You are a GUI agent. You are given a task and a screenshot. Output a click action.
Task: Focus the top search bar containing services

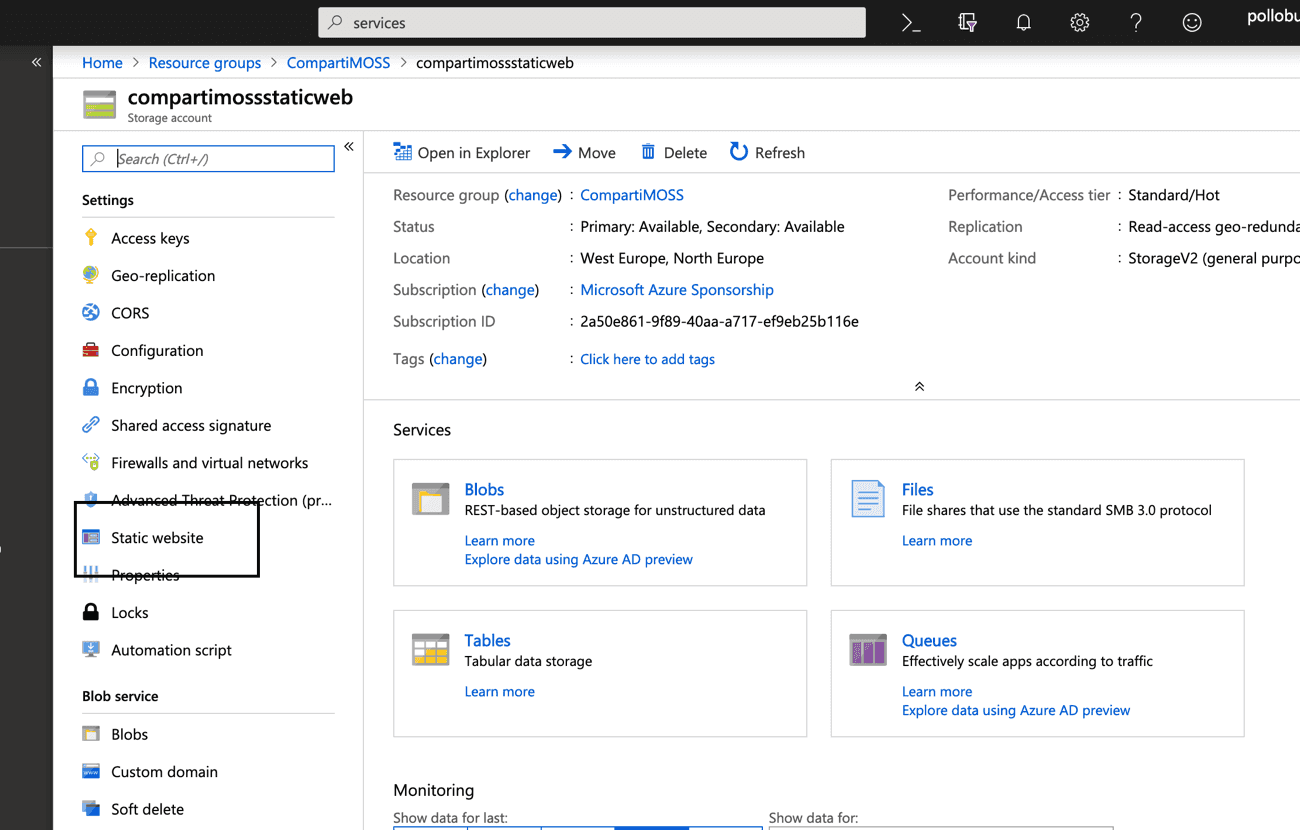tap(592, 22)
